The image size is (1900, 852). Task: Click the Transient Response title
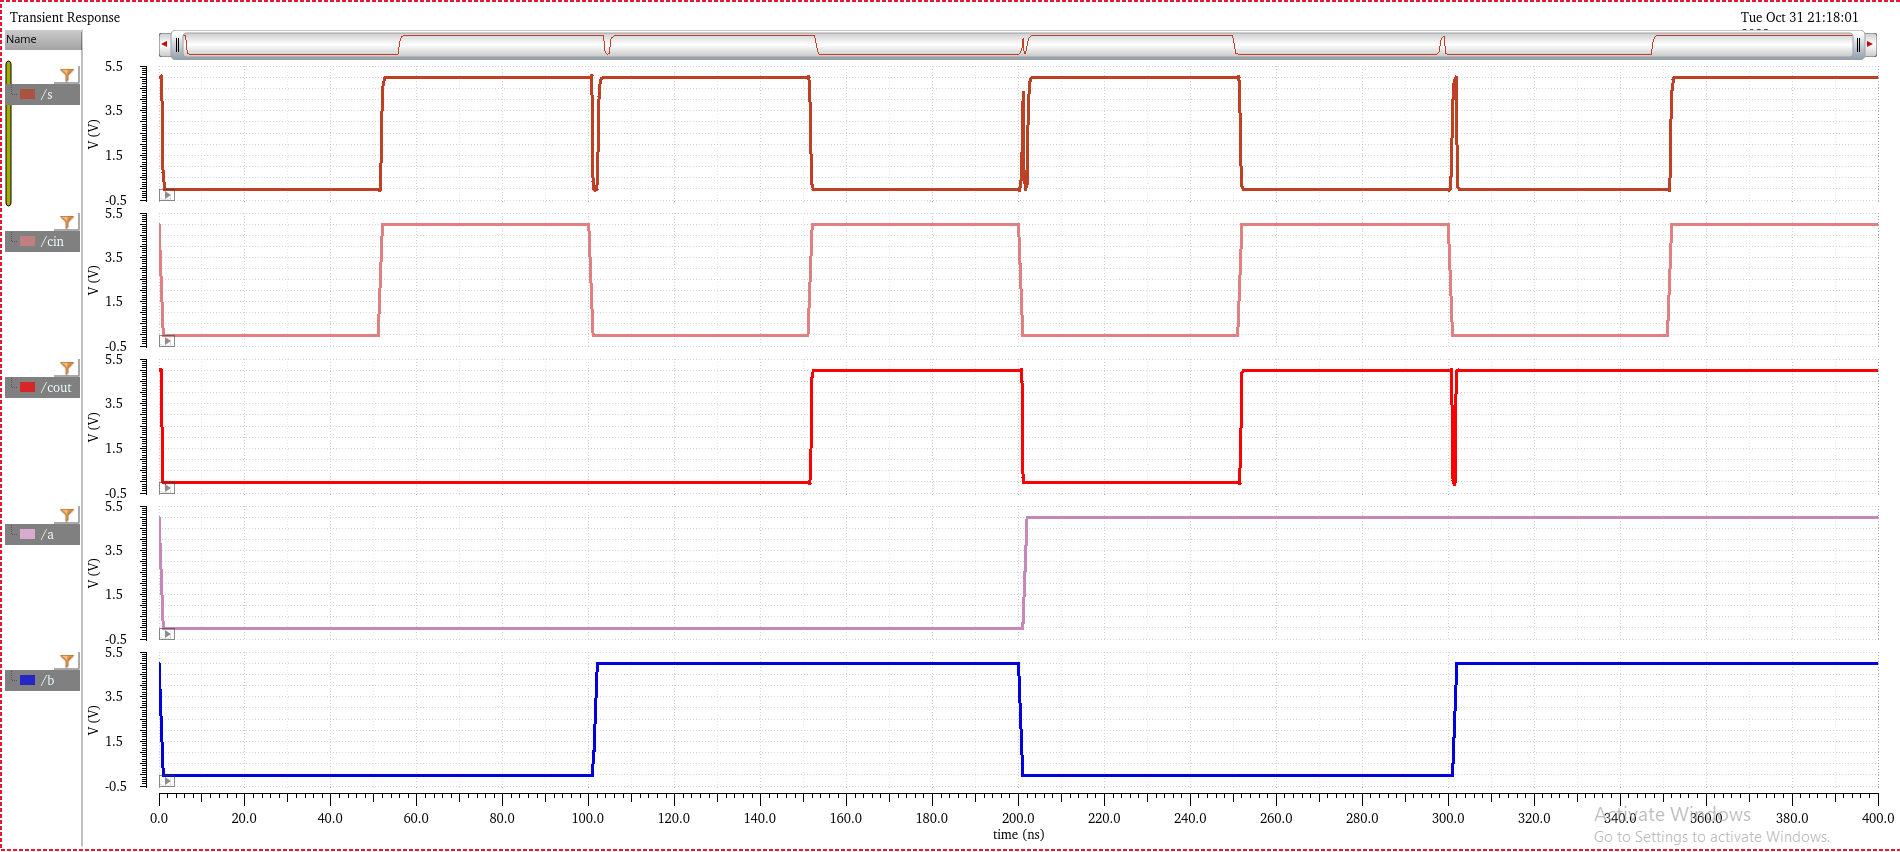click(65, 17)
